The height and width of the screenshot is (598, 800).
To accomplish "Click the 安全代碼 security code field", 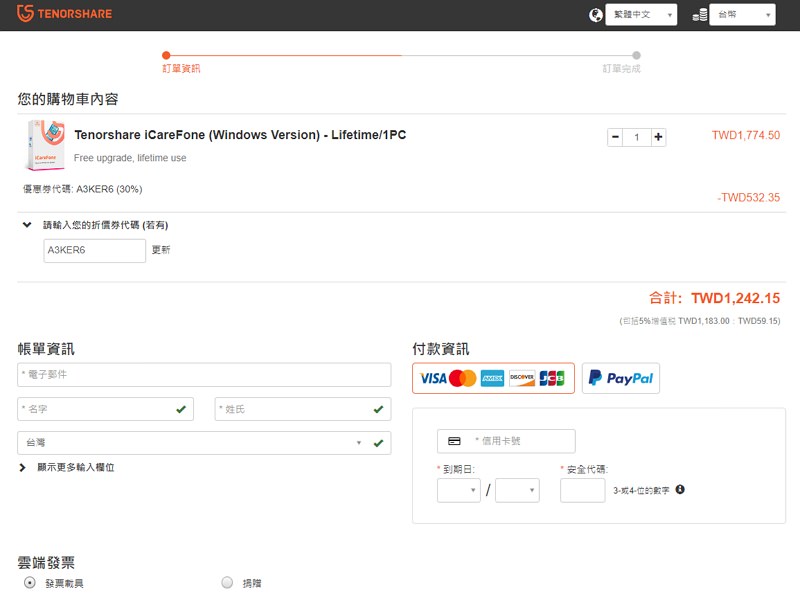I will coord(583,490).
